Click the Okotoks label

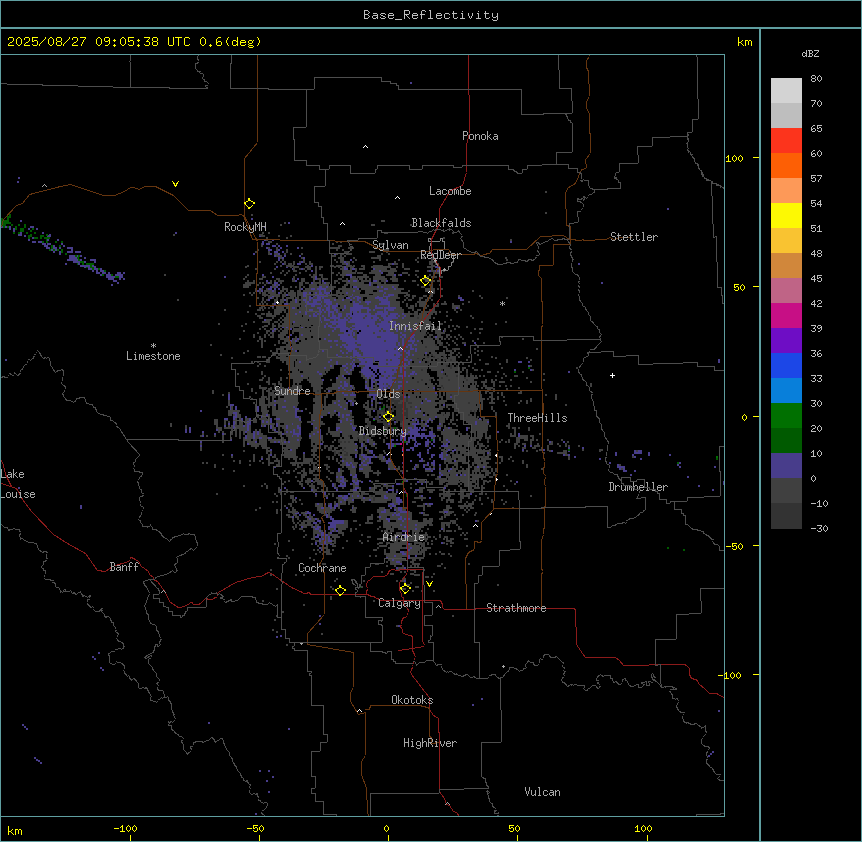coord(412,700)
